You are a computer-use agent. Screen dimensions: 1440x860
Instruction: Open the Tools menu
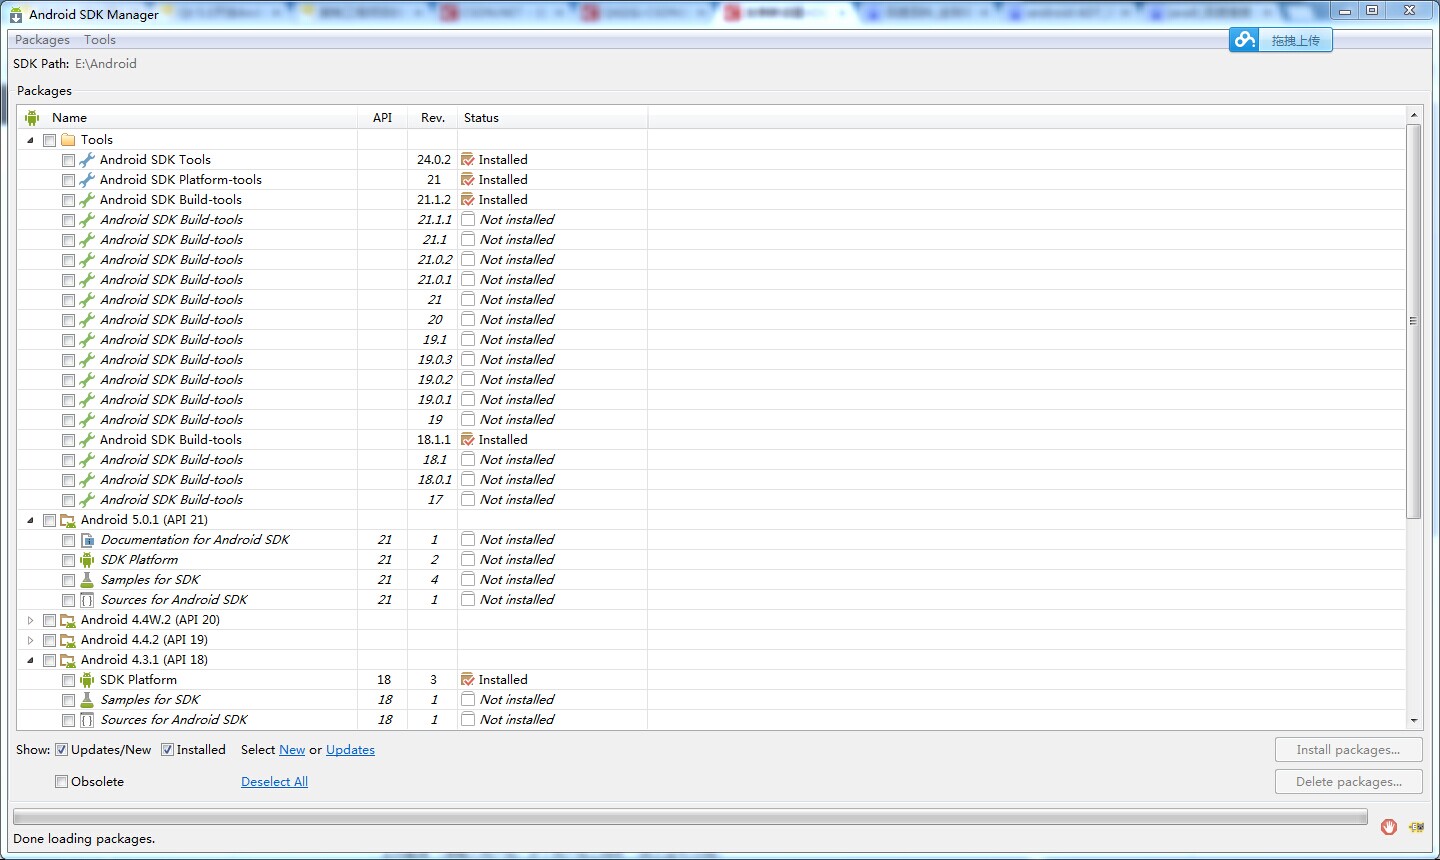coord(100,40)
